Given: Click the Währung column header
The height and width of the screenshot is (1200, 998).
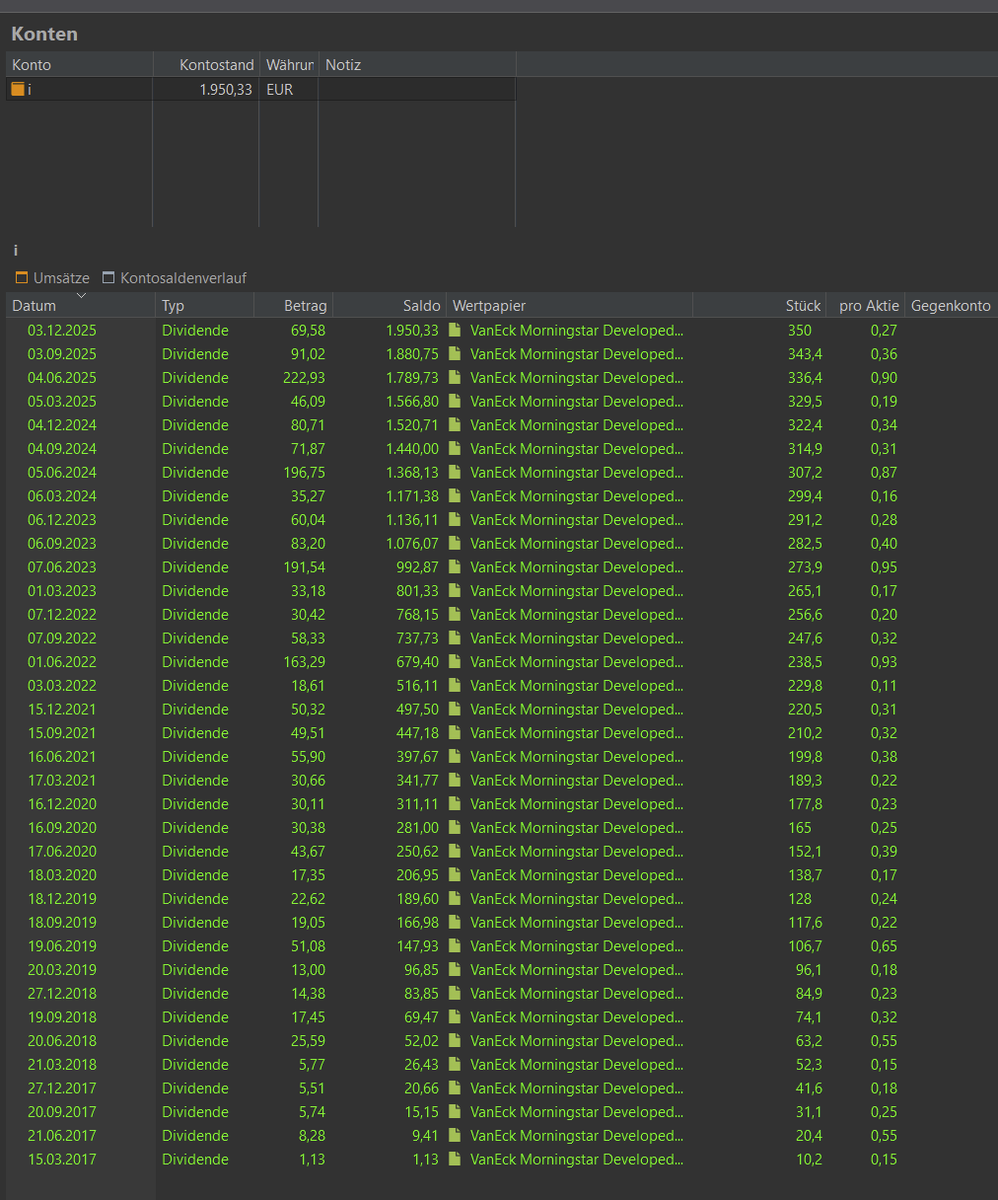Looking at the screenshot, I should [x=289, y=65].
